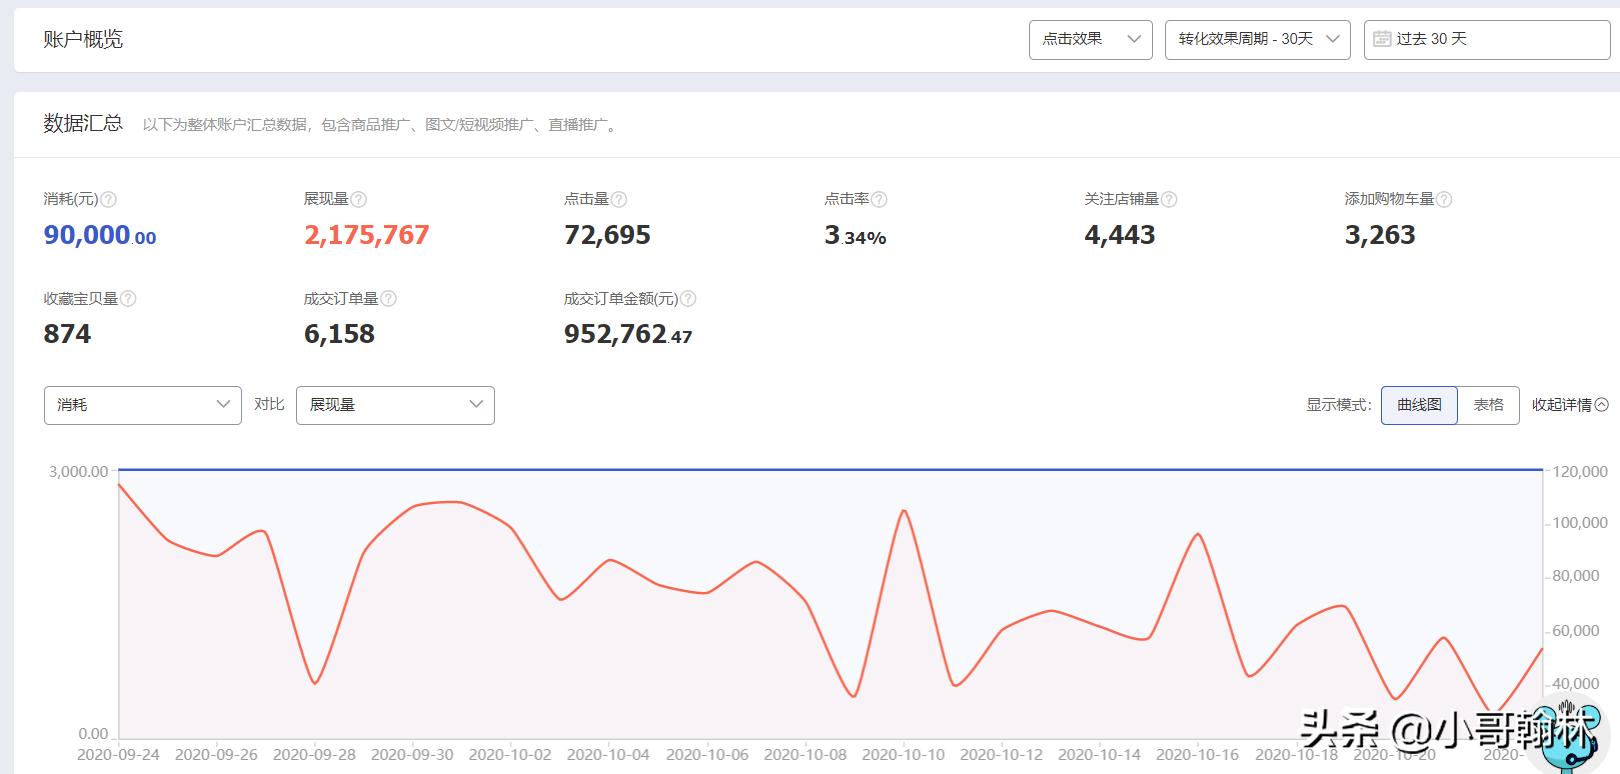Open the help icon next to 成交订单金额(元)
The width and height of the screenshot is (1620, 774).
(688, 298)
